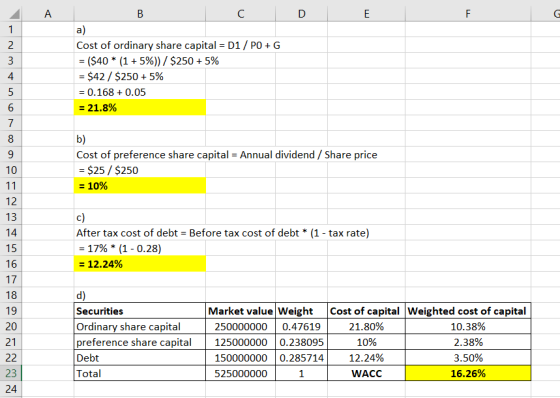The height and width of the screenshot is (398, 560).
Task: Select row 23 header
Action: click(x=11, y=373)
